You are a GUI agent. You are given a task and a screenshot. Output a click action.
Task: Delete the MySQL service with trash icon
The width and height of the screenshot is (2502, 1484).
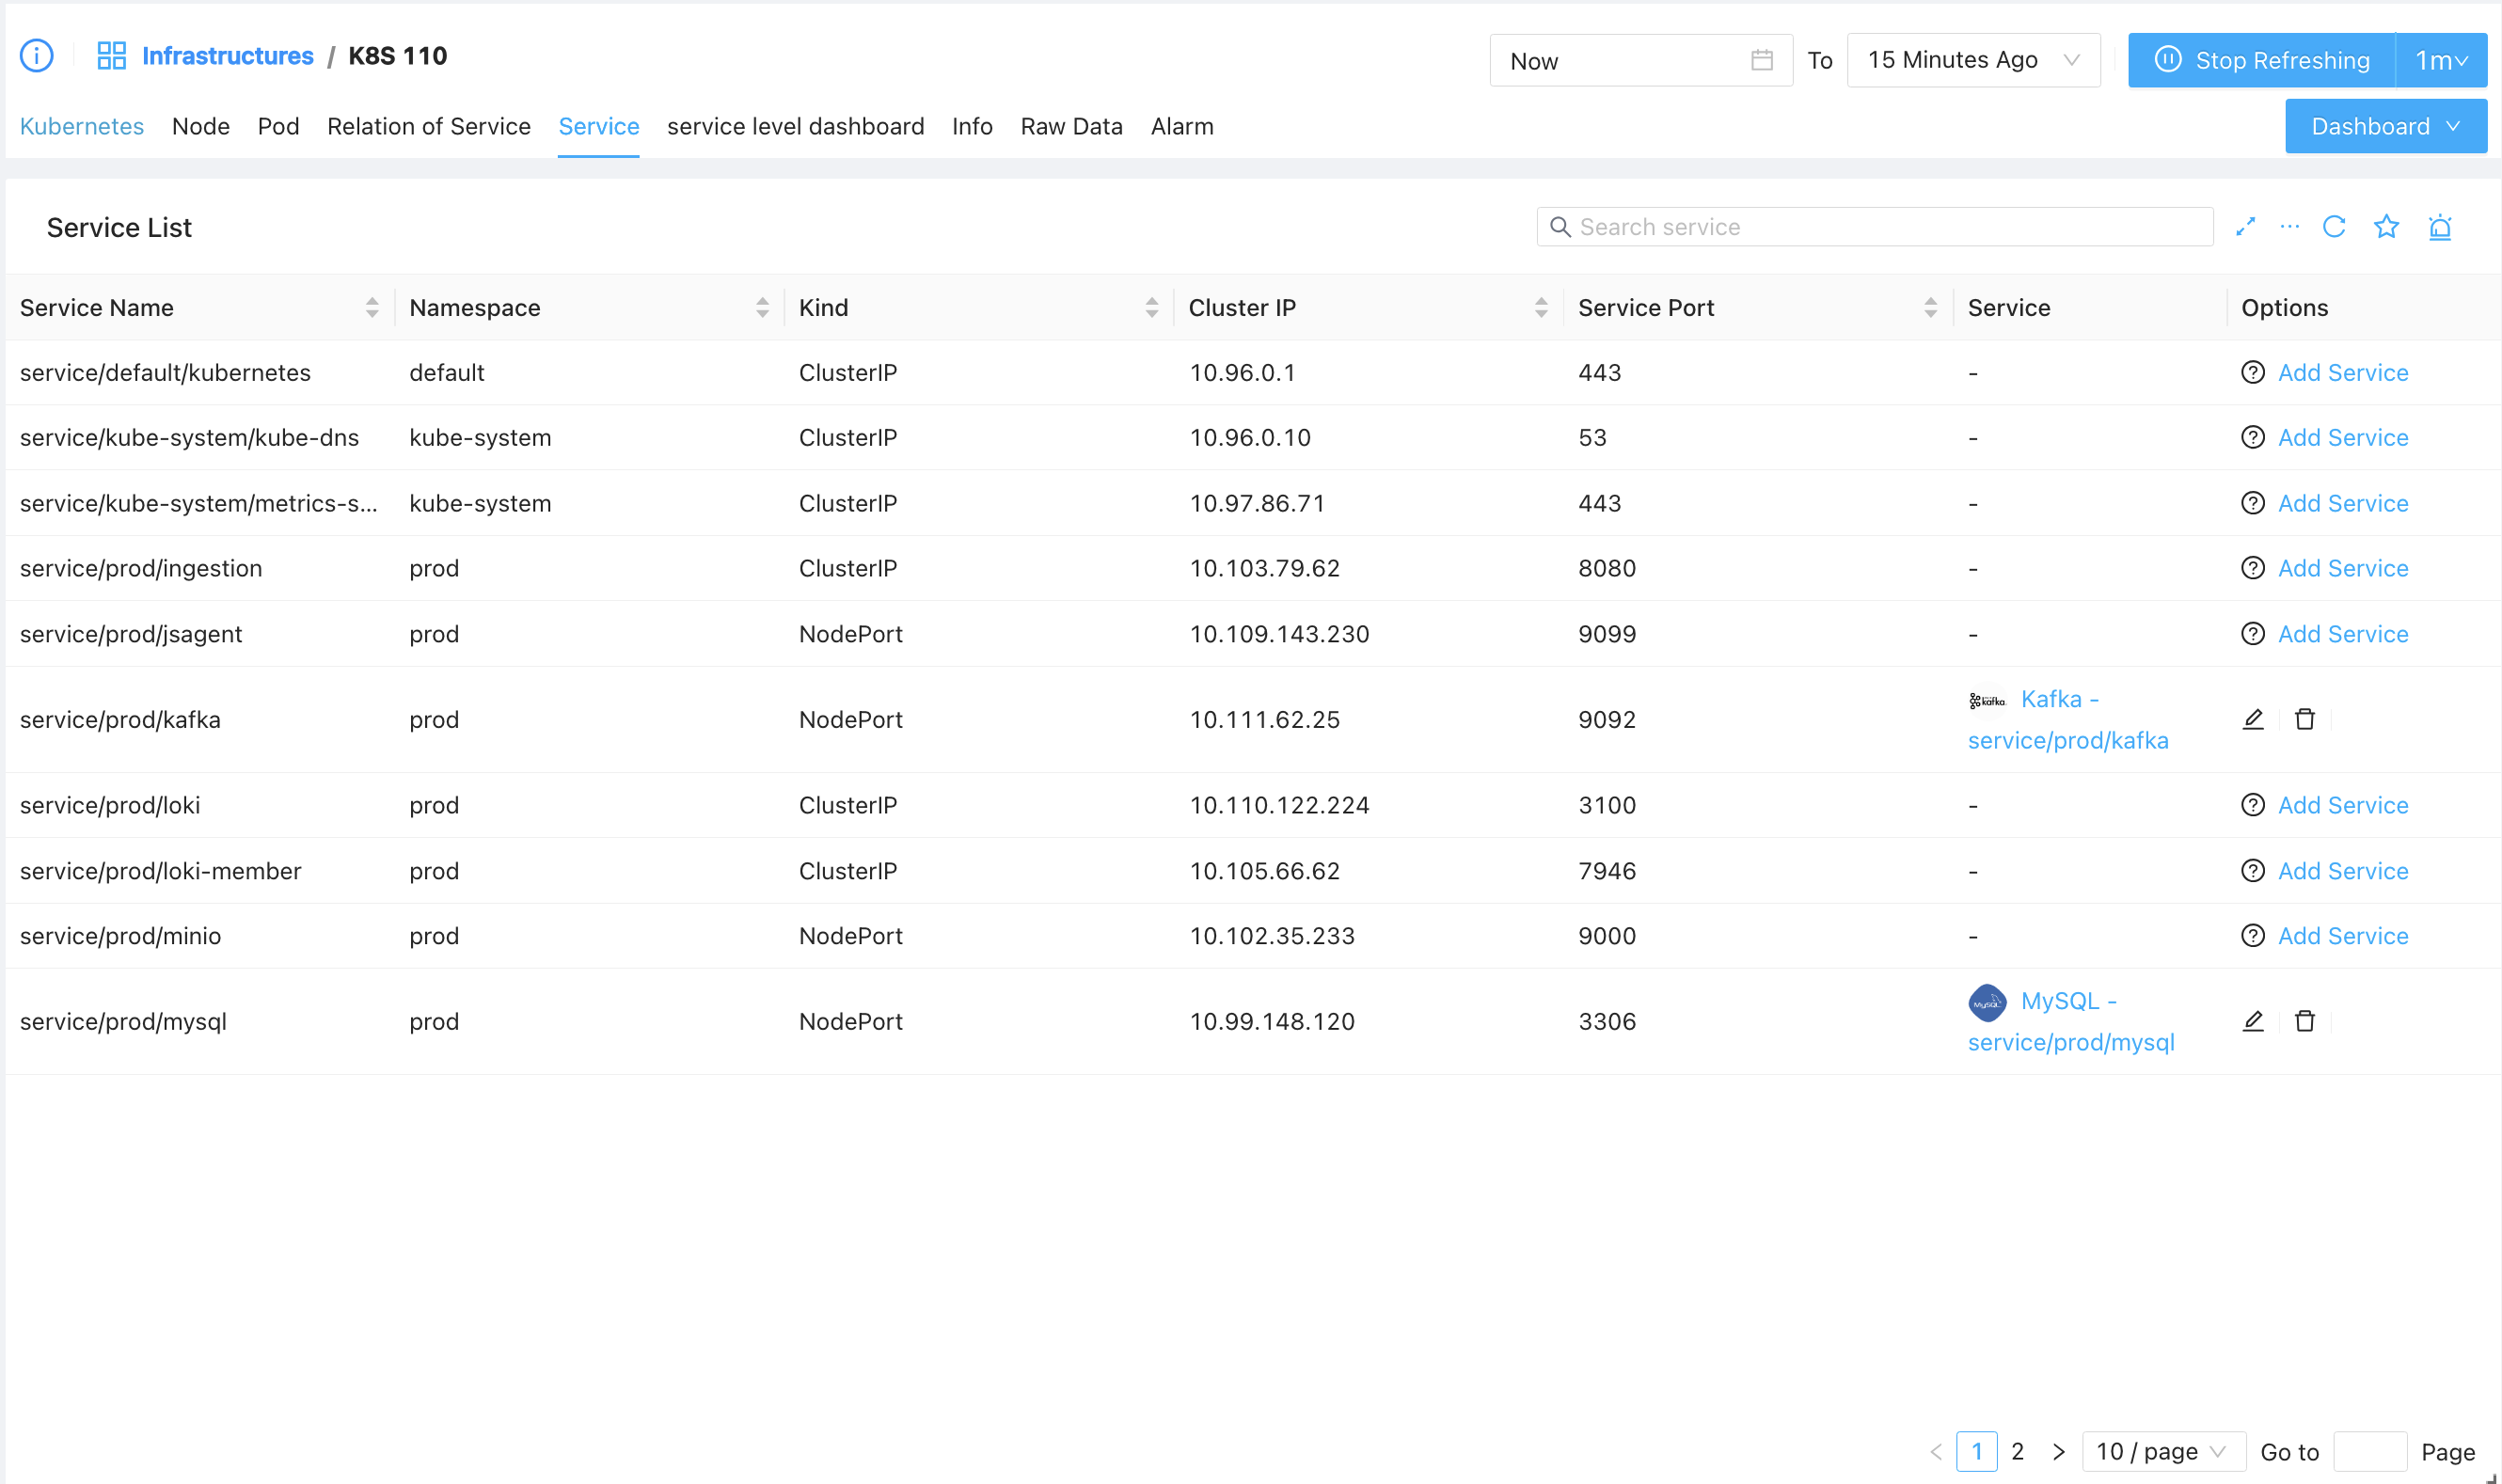2304,1021
